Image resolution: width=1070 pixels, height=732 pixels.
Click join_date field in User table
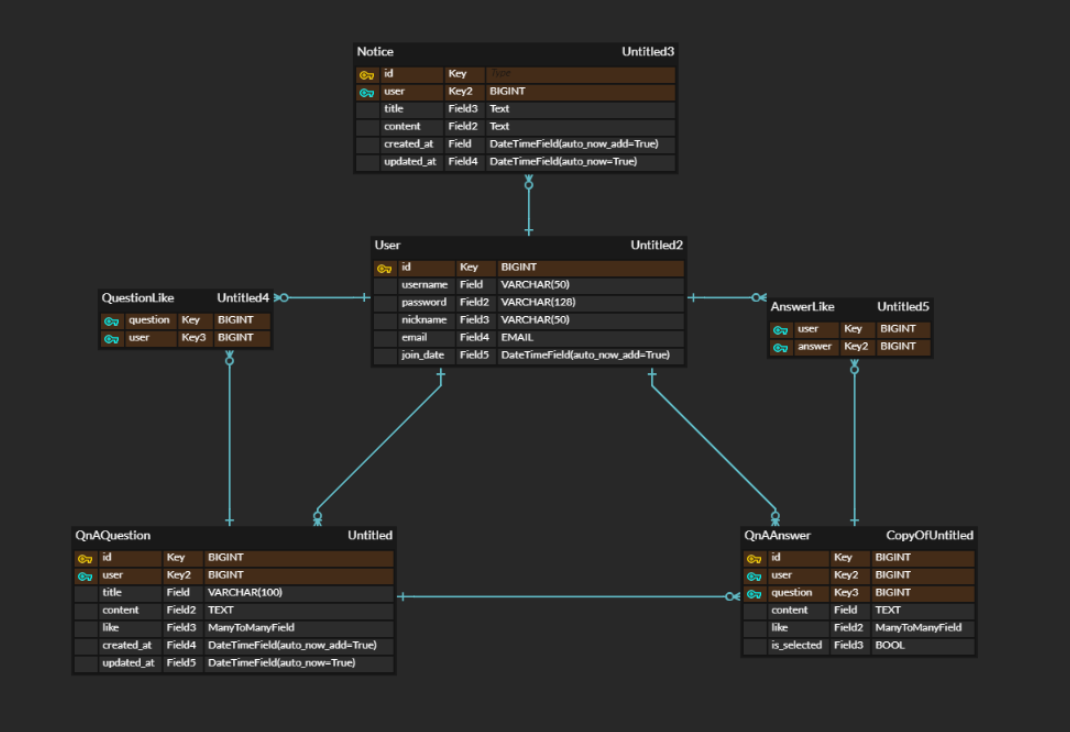(422, 355)
